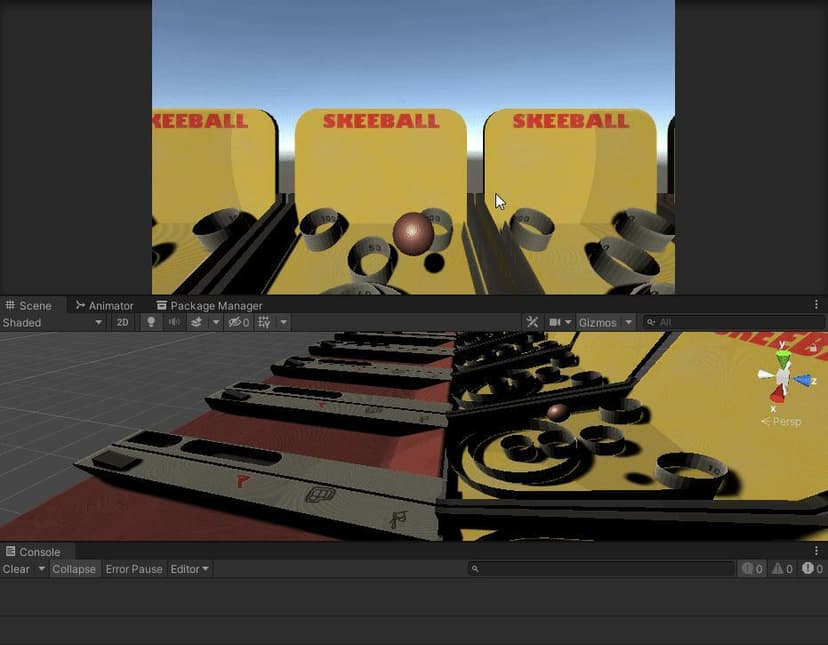828x645 pixels.
Task: Toggle scene lighting bulb icon
Action: click(151, 322)
